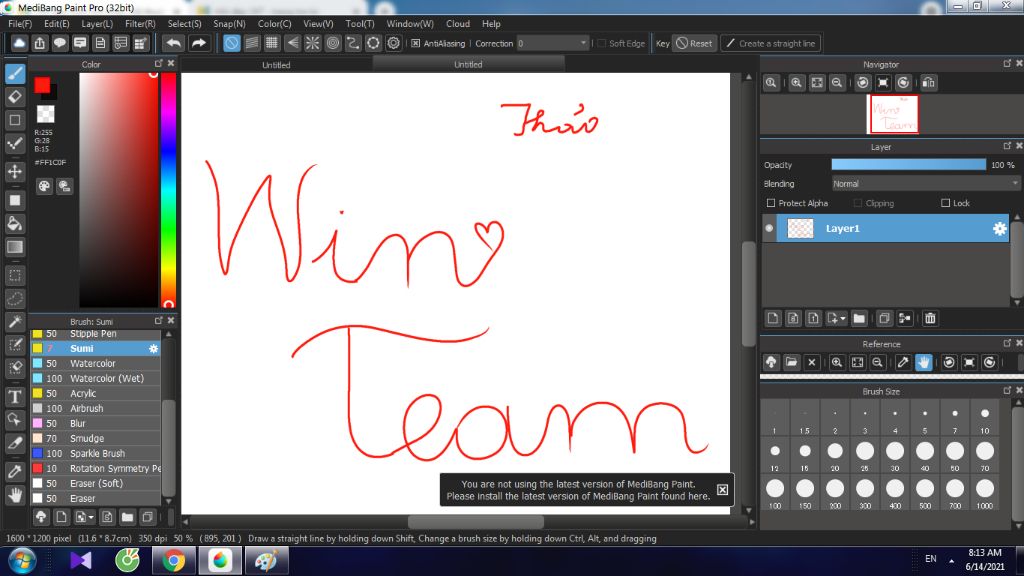Screen dimensions: 1024x576
Task: Add a new layer in Layer panel
Action: 773,318
